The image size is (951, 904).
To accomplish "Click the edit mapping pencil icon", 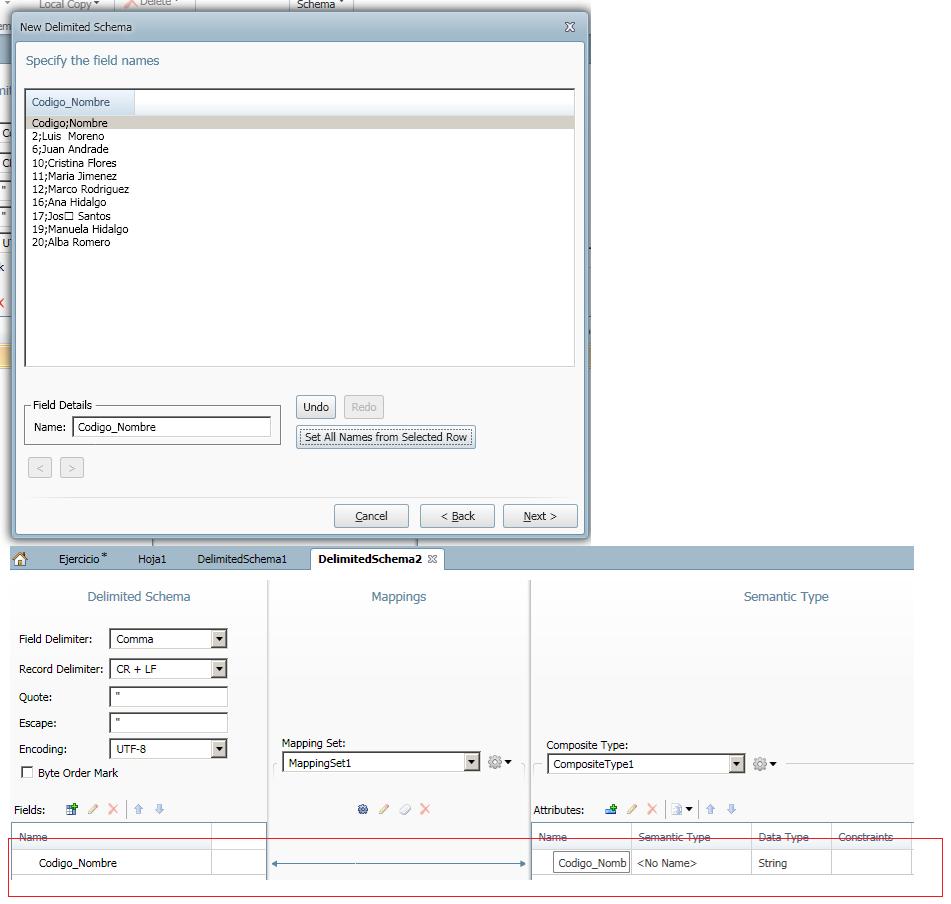I will (x=383, y=809).
